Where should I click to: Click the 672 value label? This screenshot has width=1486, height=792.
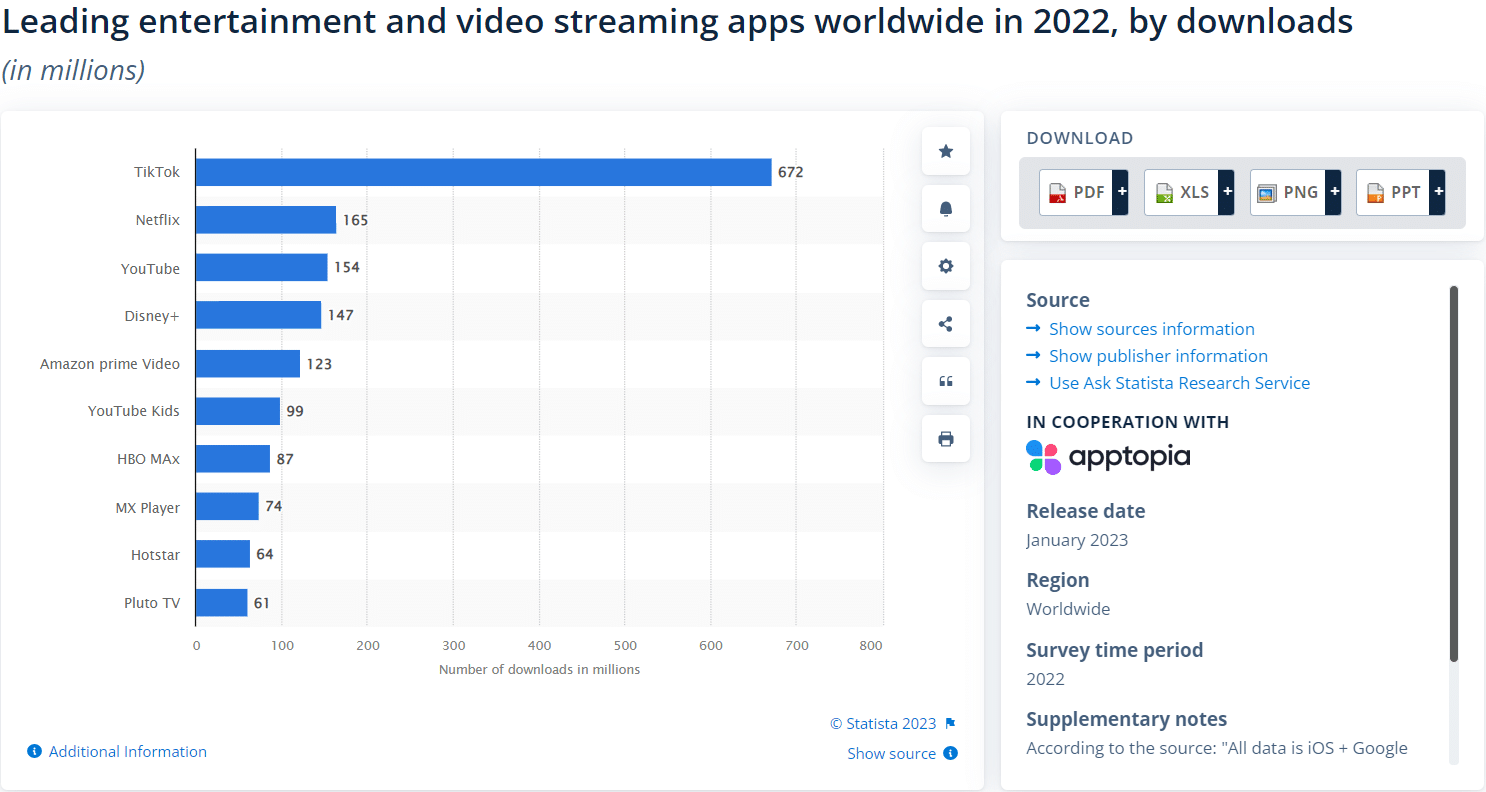pos(791,172)
